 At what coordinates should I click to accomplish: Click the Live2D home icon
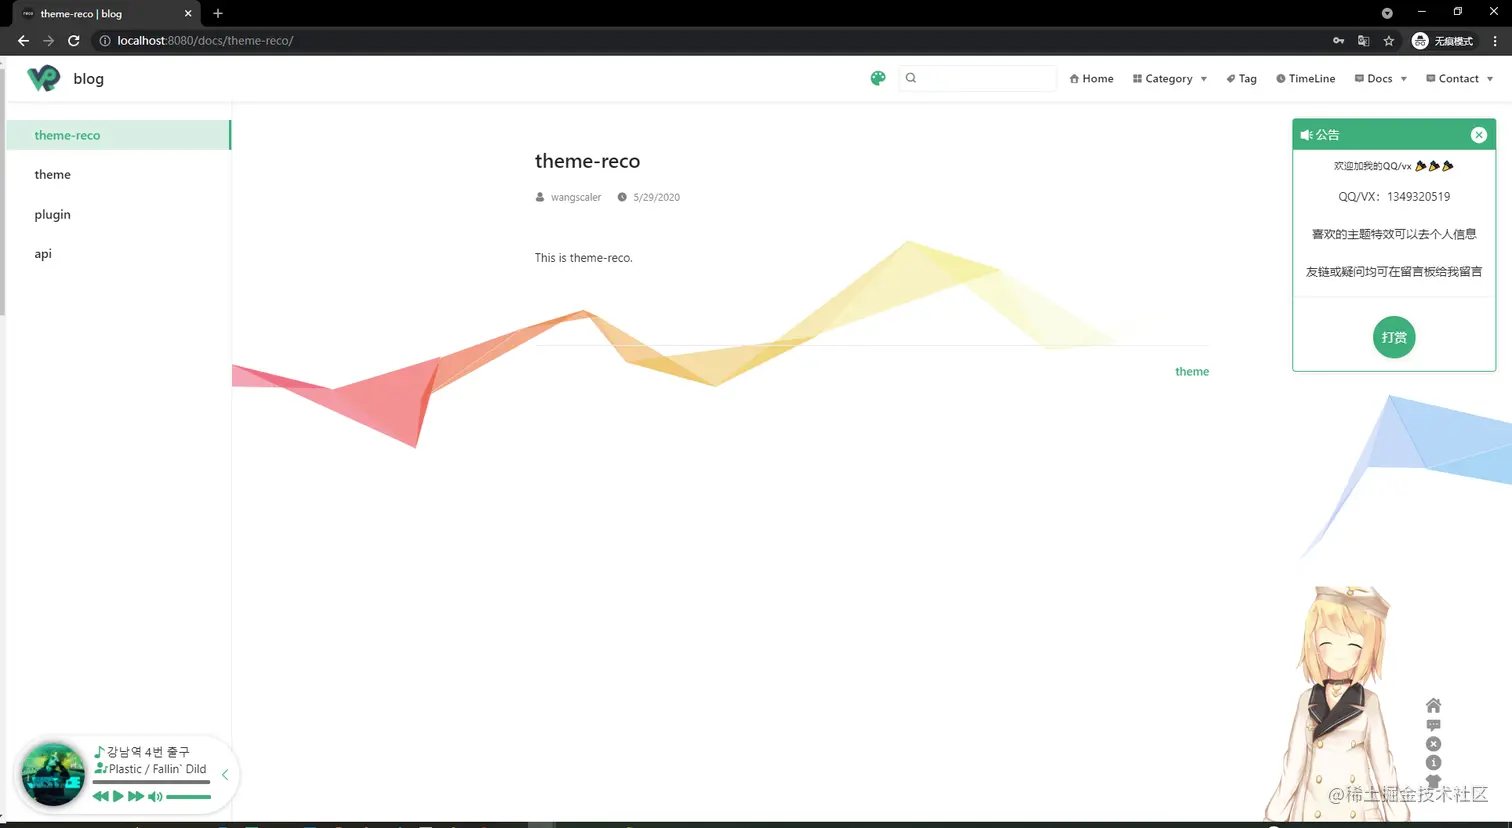pyautogui.click(x=1433, y=705)
